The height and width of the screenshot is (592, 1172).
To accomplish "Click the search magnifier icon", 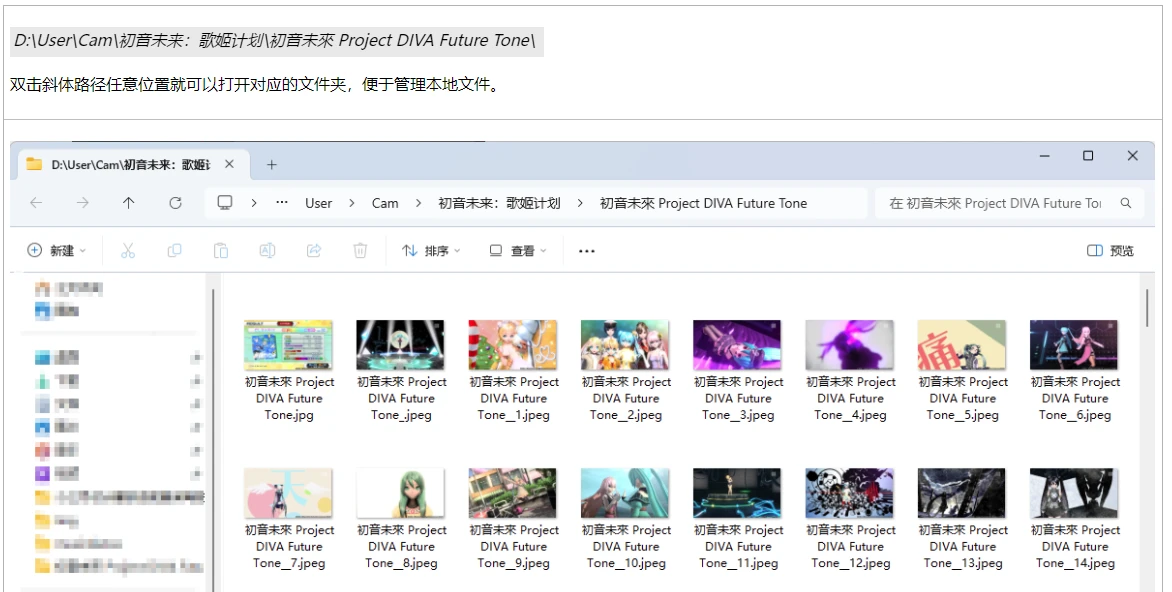I will pyautogui.click(x=1126, y=203).
